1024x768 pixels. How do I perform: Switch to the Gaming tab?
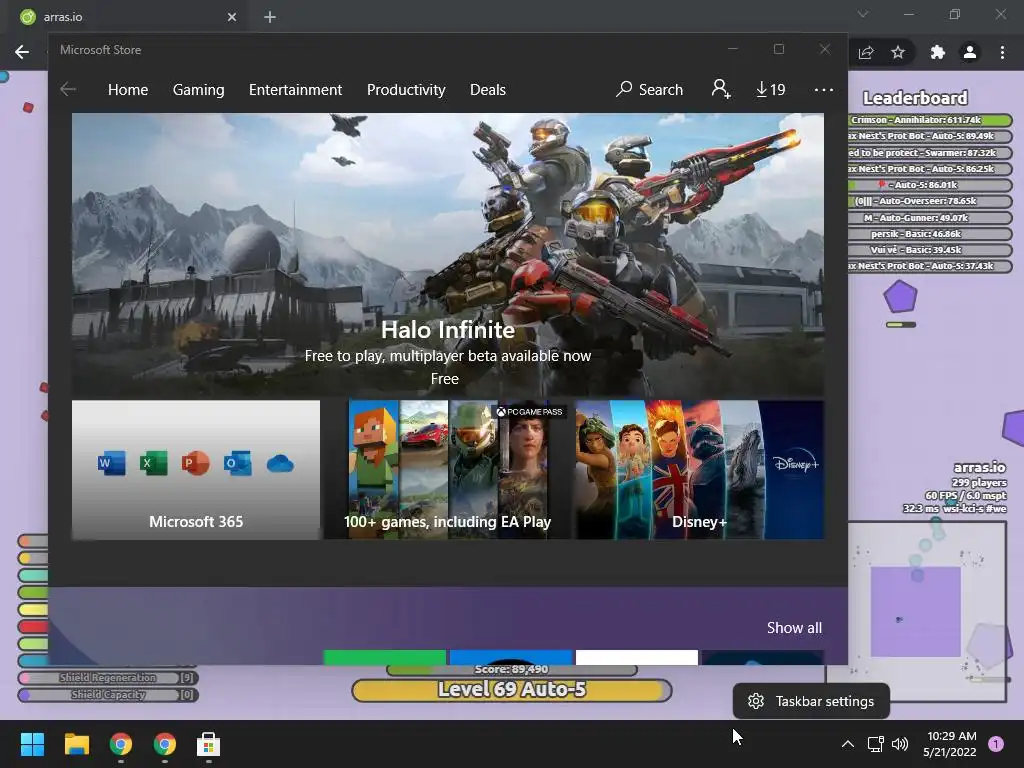tap(199, 89)
